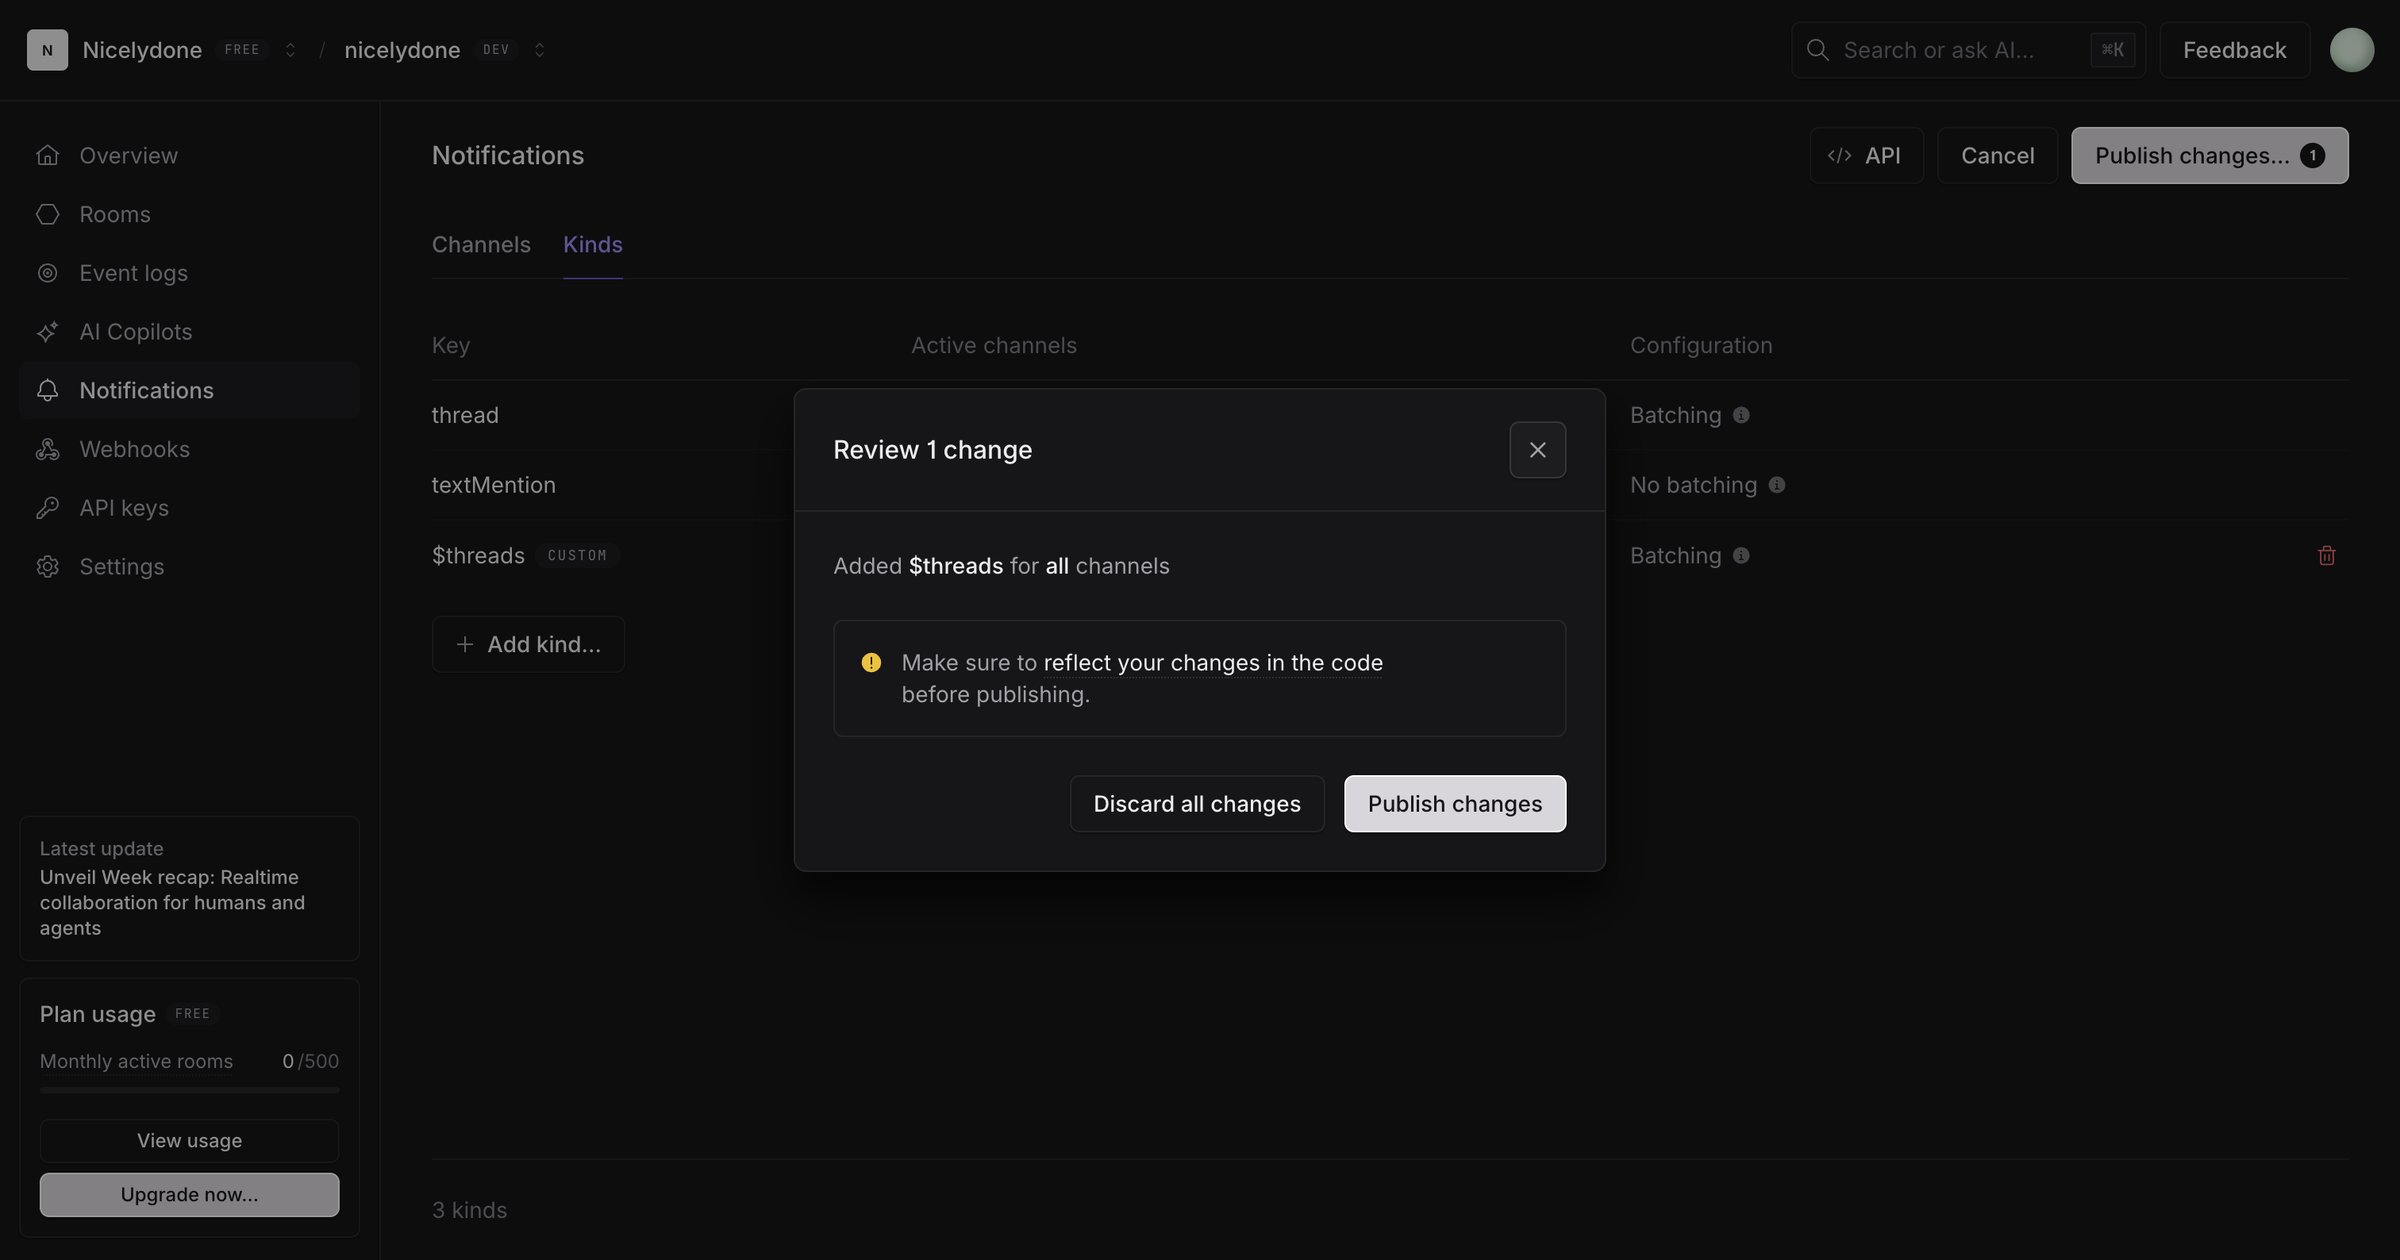2400x1260 pixels.
Task: Click the thread row Batching info icon
Action: (1741, 415)
